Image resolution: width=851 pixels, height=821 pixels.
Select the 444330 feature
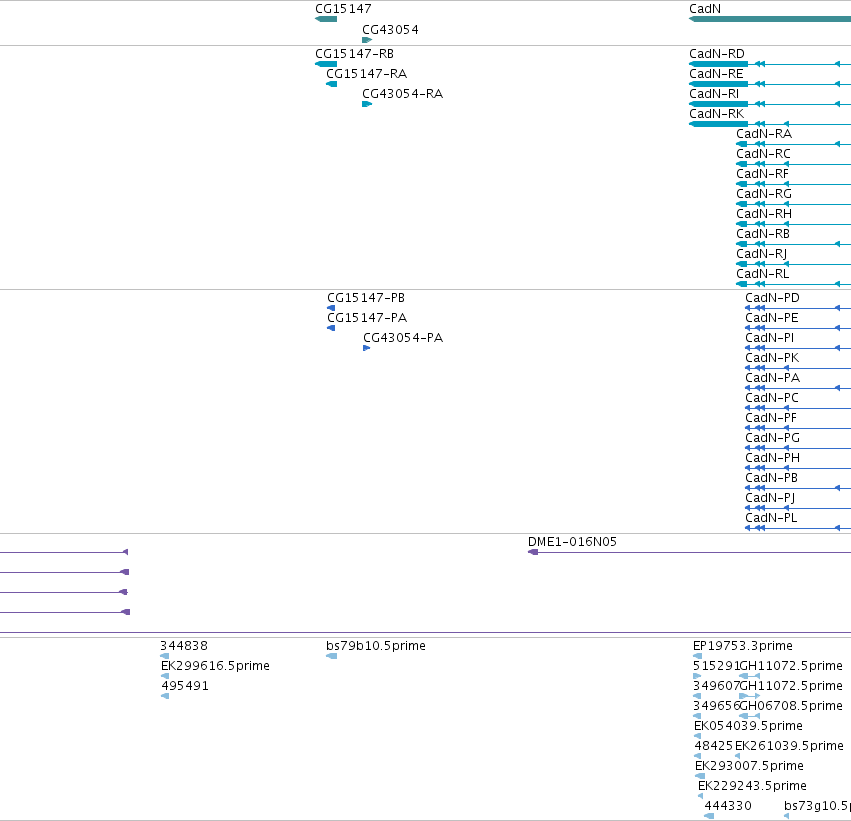coord(728,806)
